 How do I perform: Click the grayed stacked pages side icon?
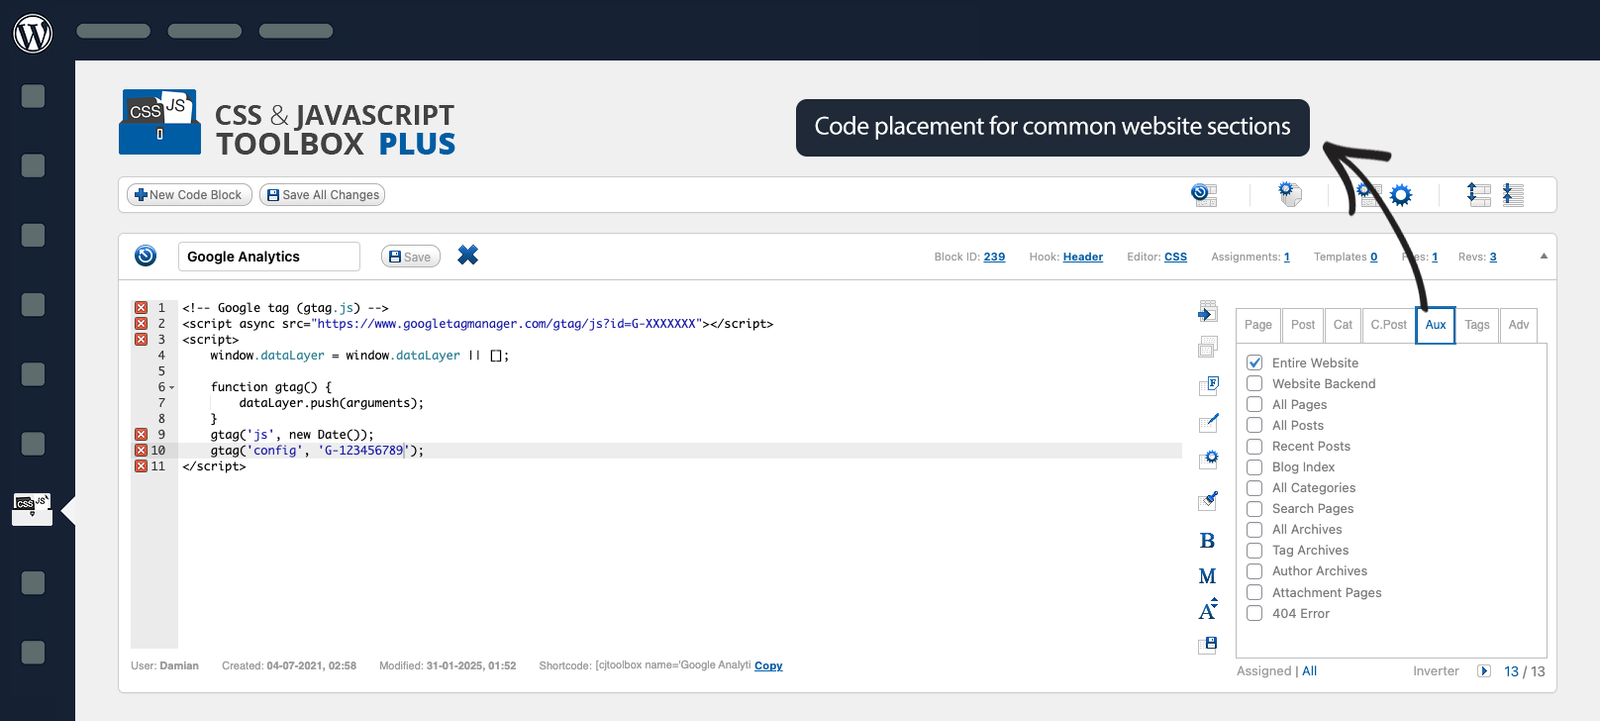point(1208,347)
